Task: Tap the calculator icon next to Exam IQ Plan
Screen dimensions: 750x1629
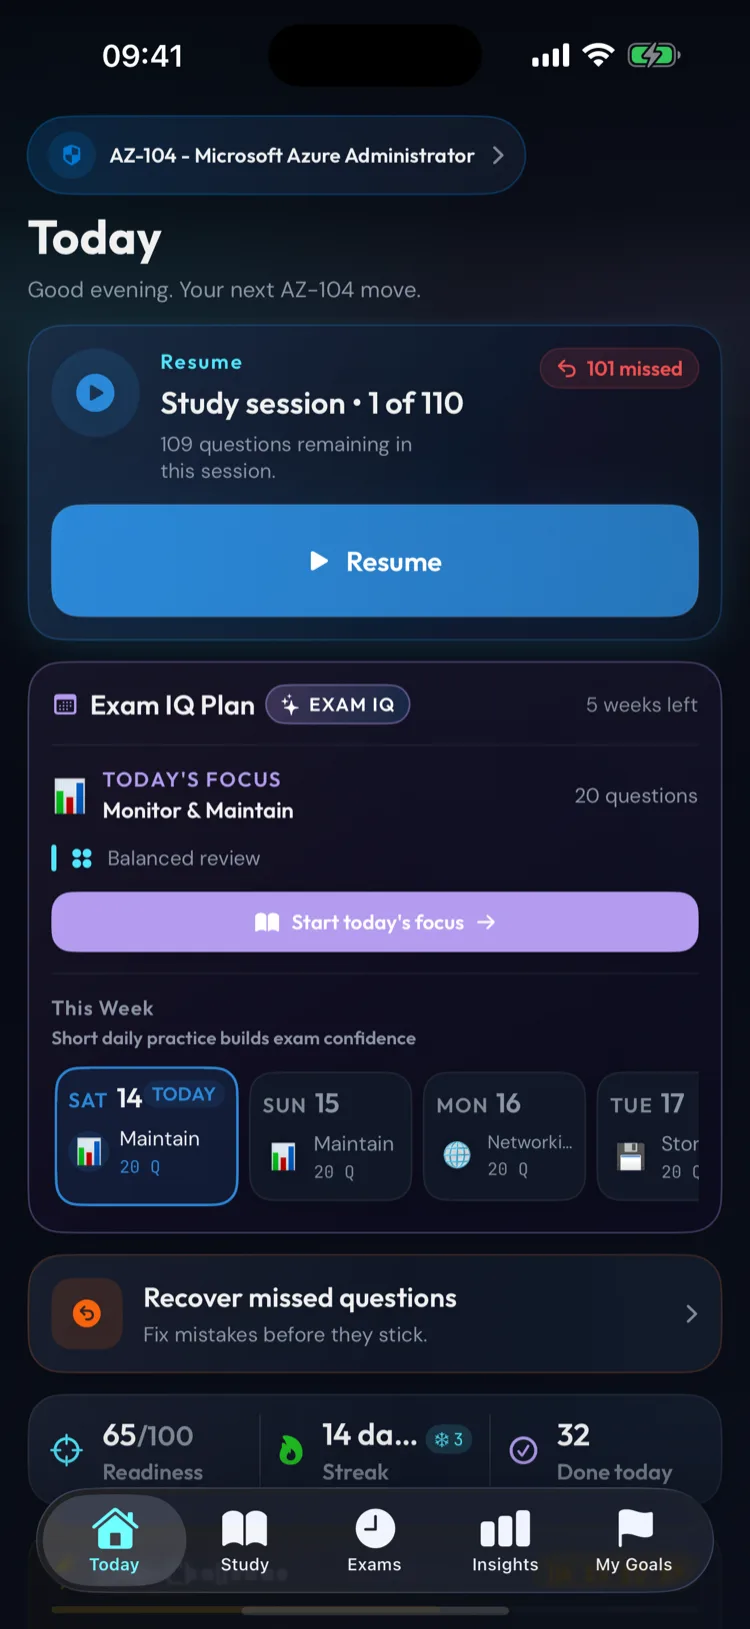Action: coord(65,704)
